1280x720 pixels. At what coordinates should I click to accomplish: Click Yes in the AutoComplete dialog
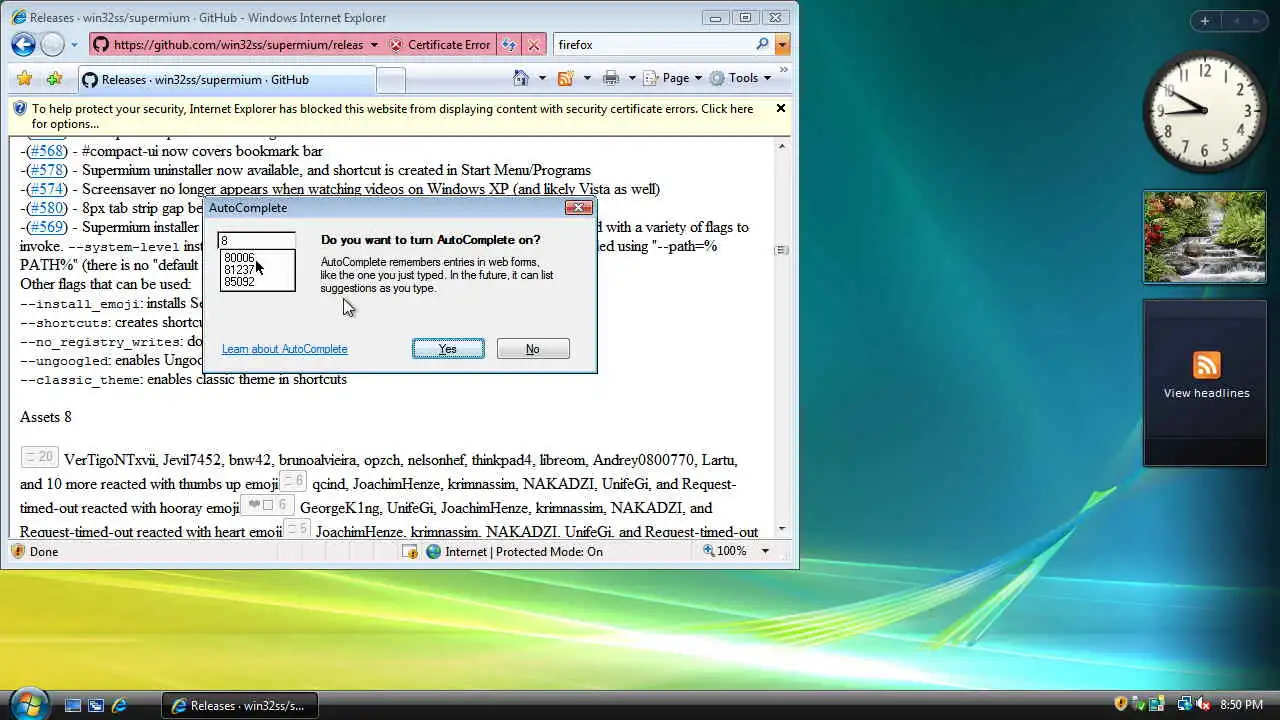pos(448,349)
